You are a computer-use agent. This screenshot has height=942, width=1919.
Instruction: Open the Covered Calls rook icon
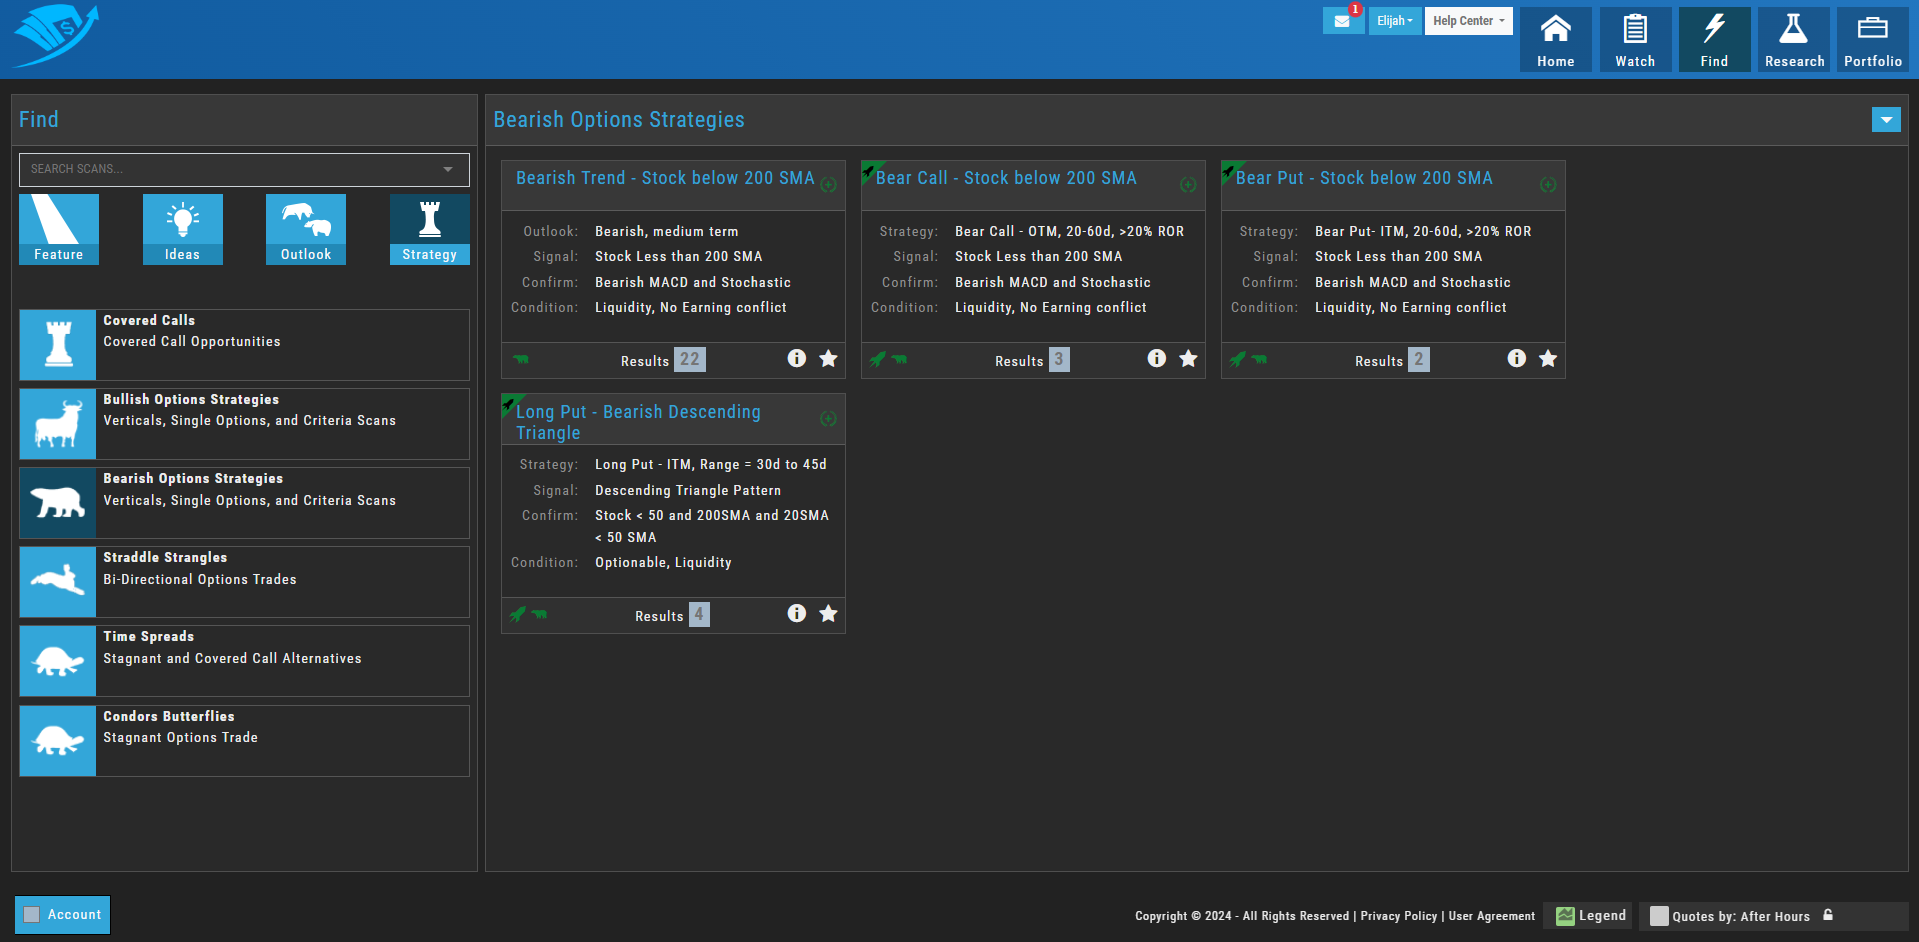58,345
